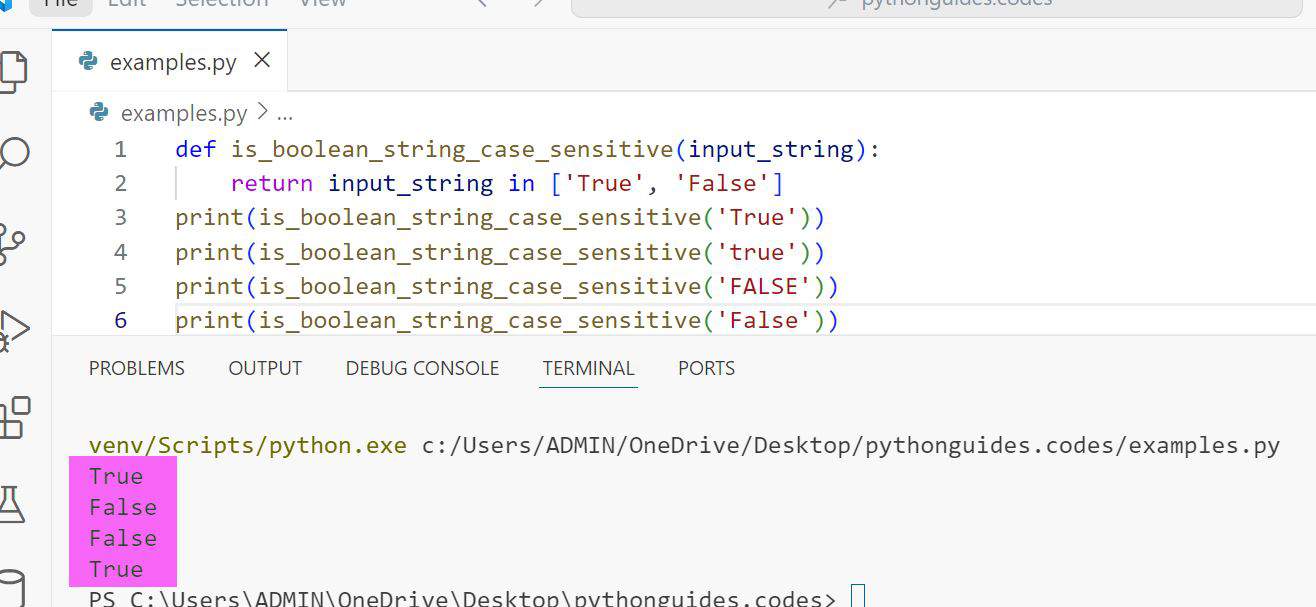Click line number 2 in the gutter

tap(120, 184)
